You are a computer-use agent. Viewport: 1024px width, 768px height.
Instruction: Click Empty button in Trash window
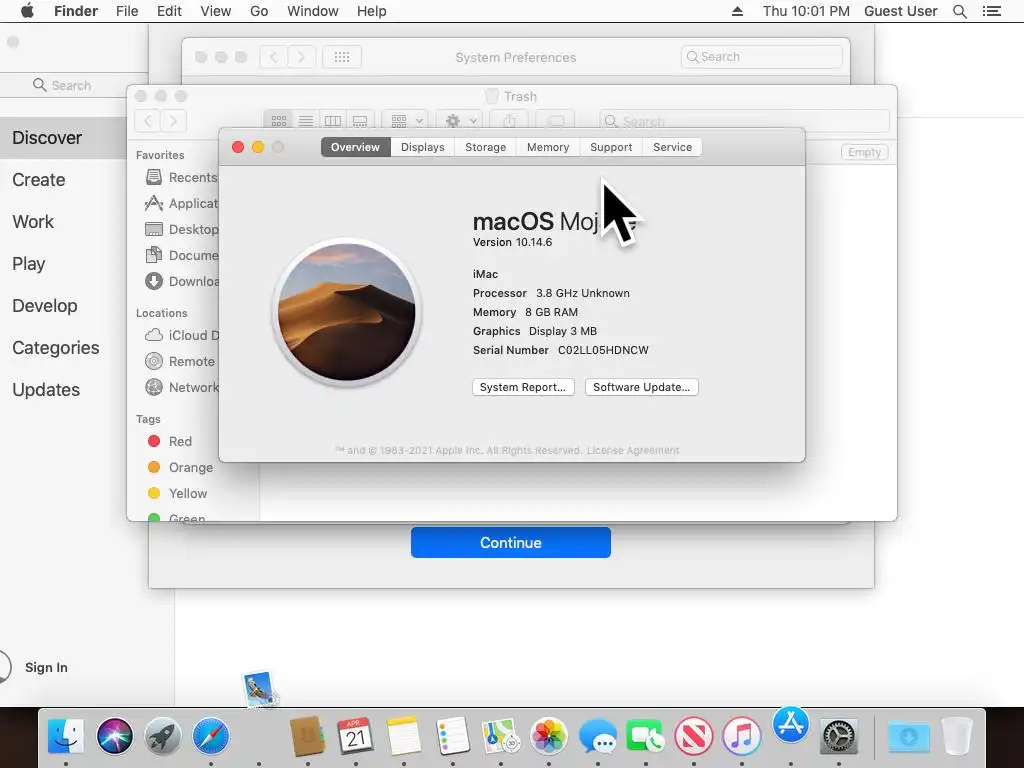click(x=864, y=152)
